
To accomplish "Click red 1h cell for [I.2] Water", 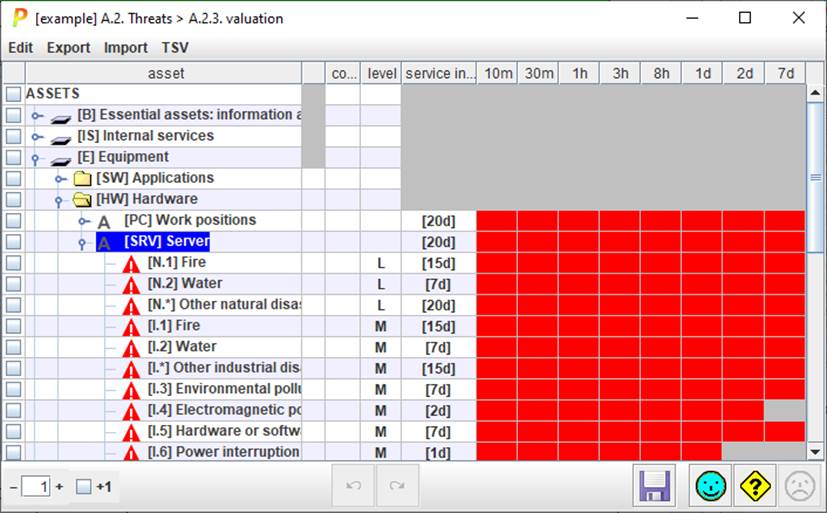I will (579, 347).
